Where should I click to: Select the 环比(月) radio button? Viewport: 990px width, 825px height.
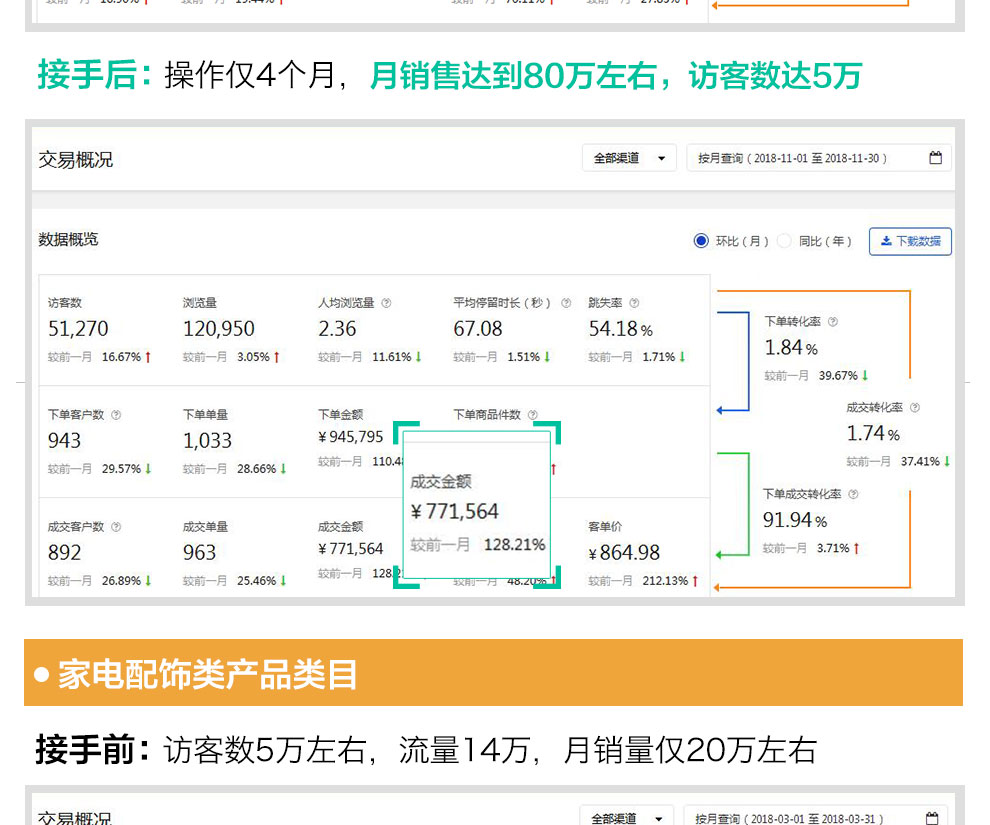pyautogui.click(x=701, y=240)
